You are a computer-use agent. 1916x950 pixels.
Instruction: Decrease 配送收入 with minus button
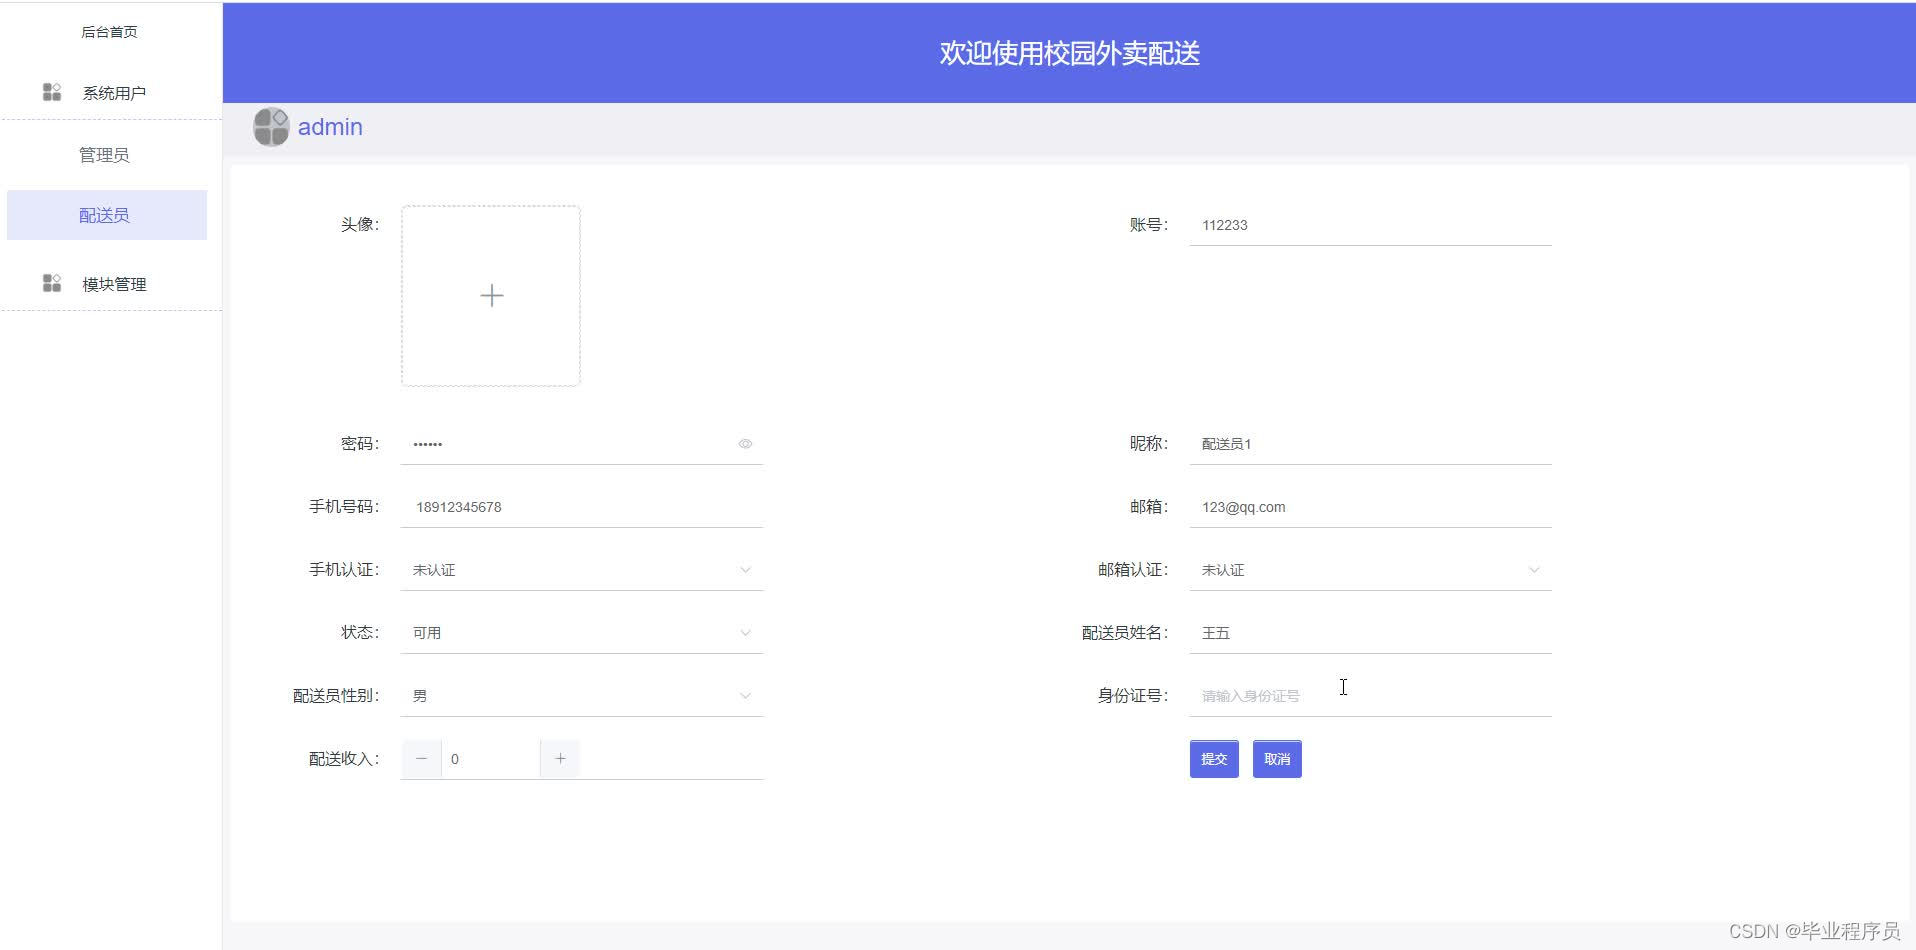(421, 759)
